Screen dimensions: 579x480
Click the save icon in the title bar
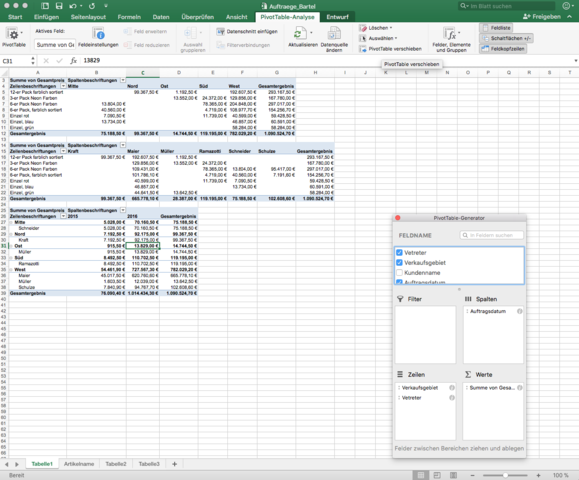(x=59, y=6)
